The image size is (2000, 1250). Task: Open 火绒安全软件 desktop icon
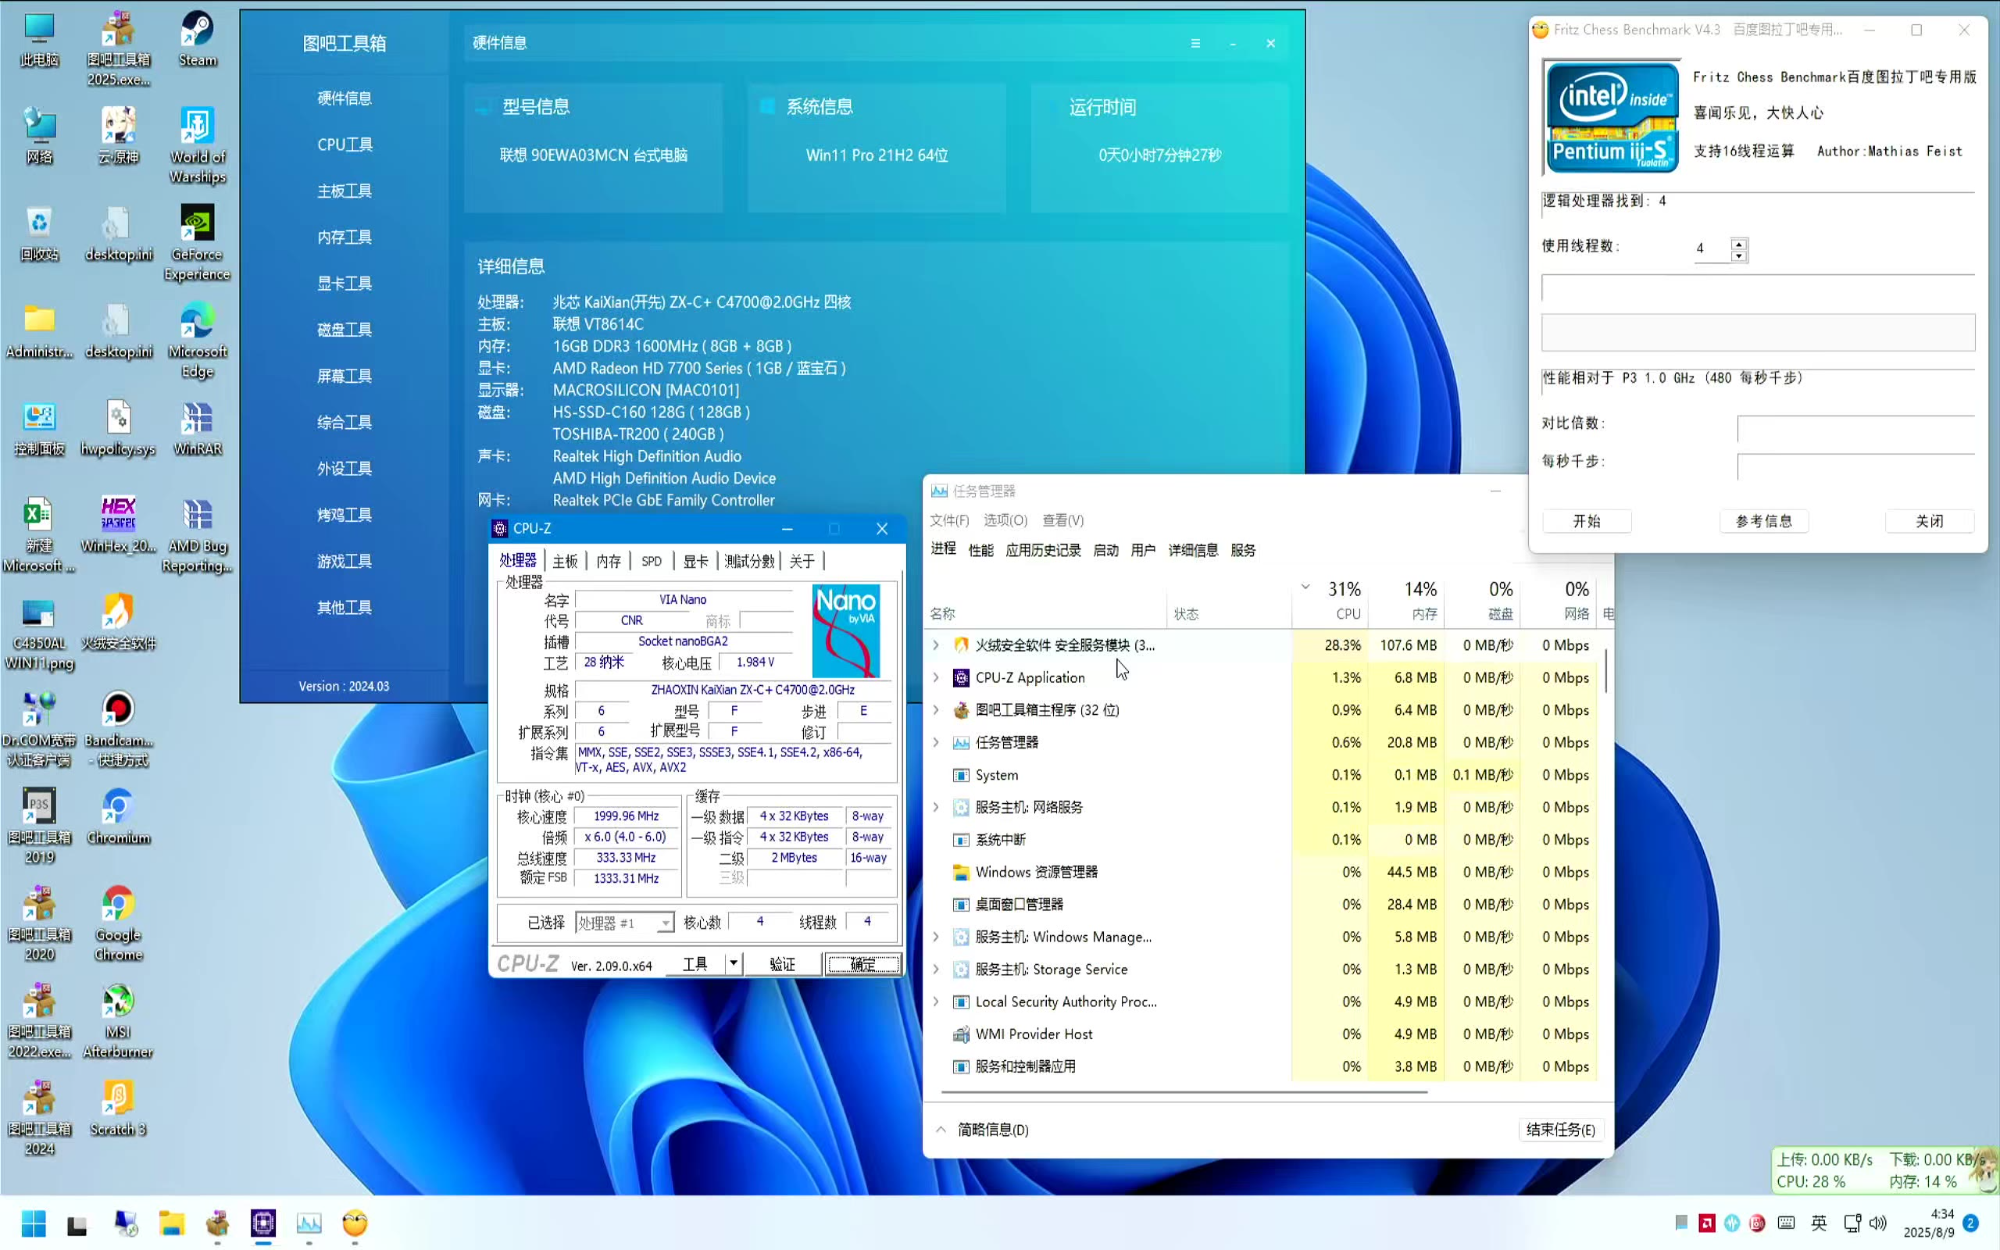(x=118, y=622)
